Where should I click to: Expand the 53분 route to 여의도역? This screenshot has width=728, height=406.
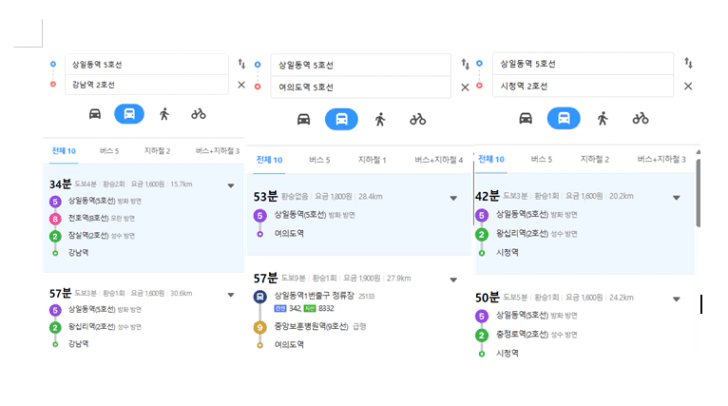[454, 198]
